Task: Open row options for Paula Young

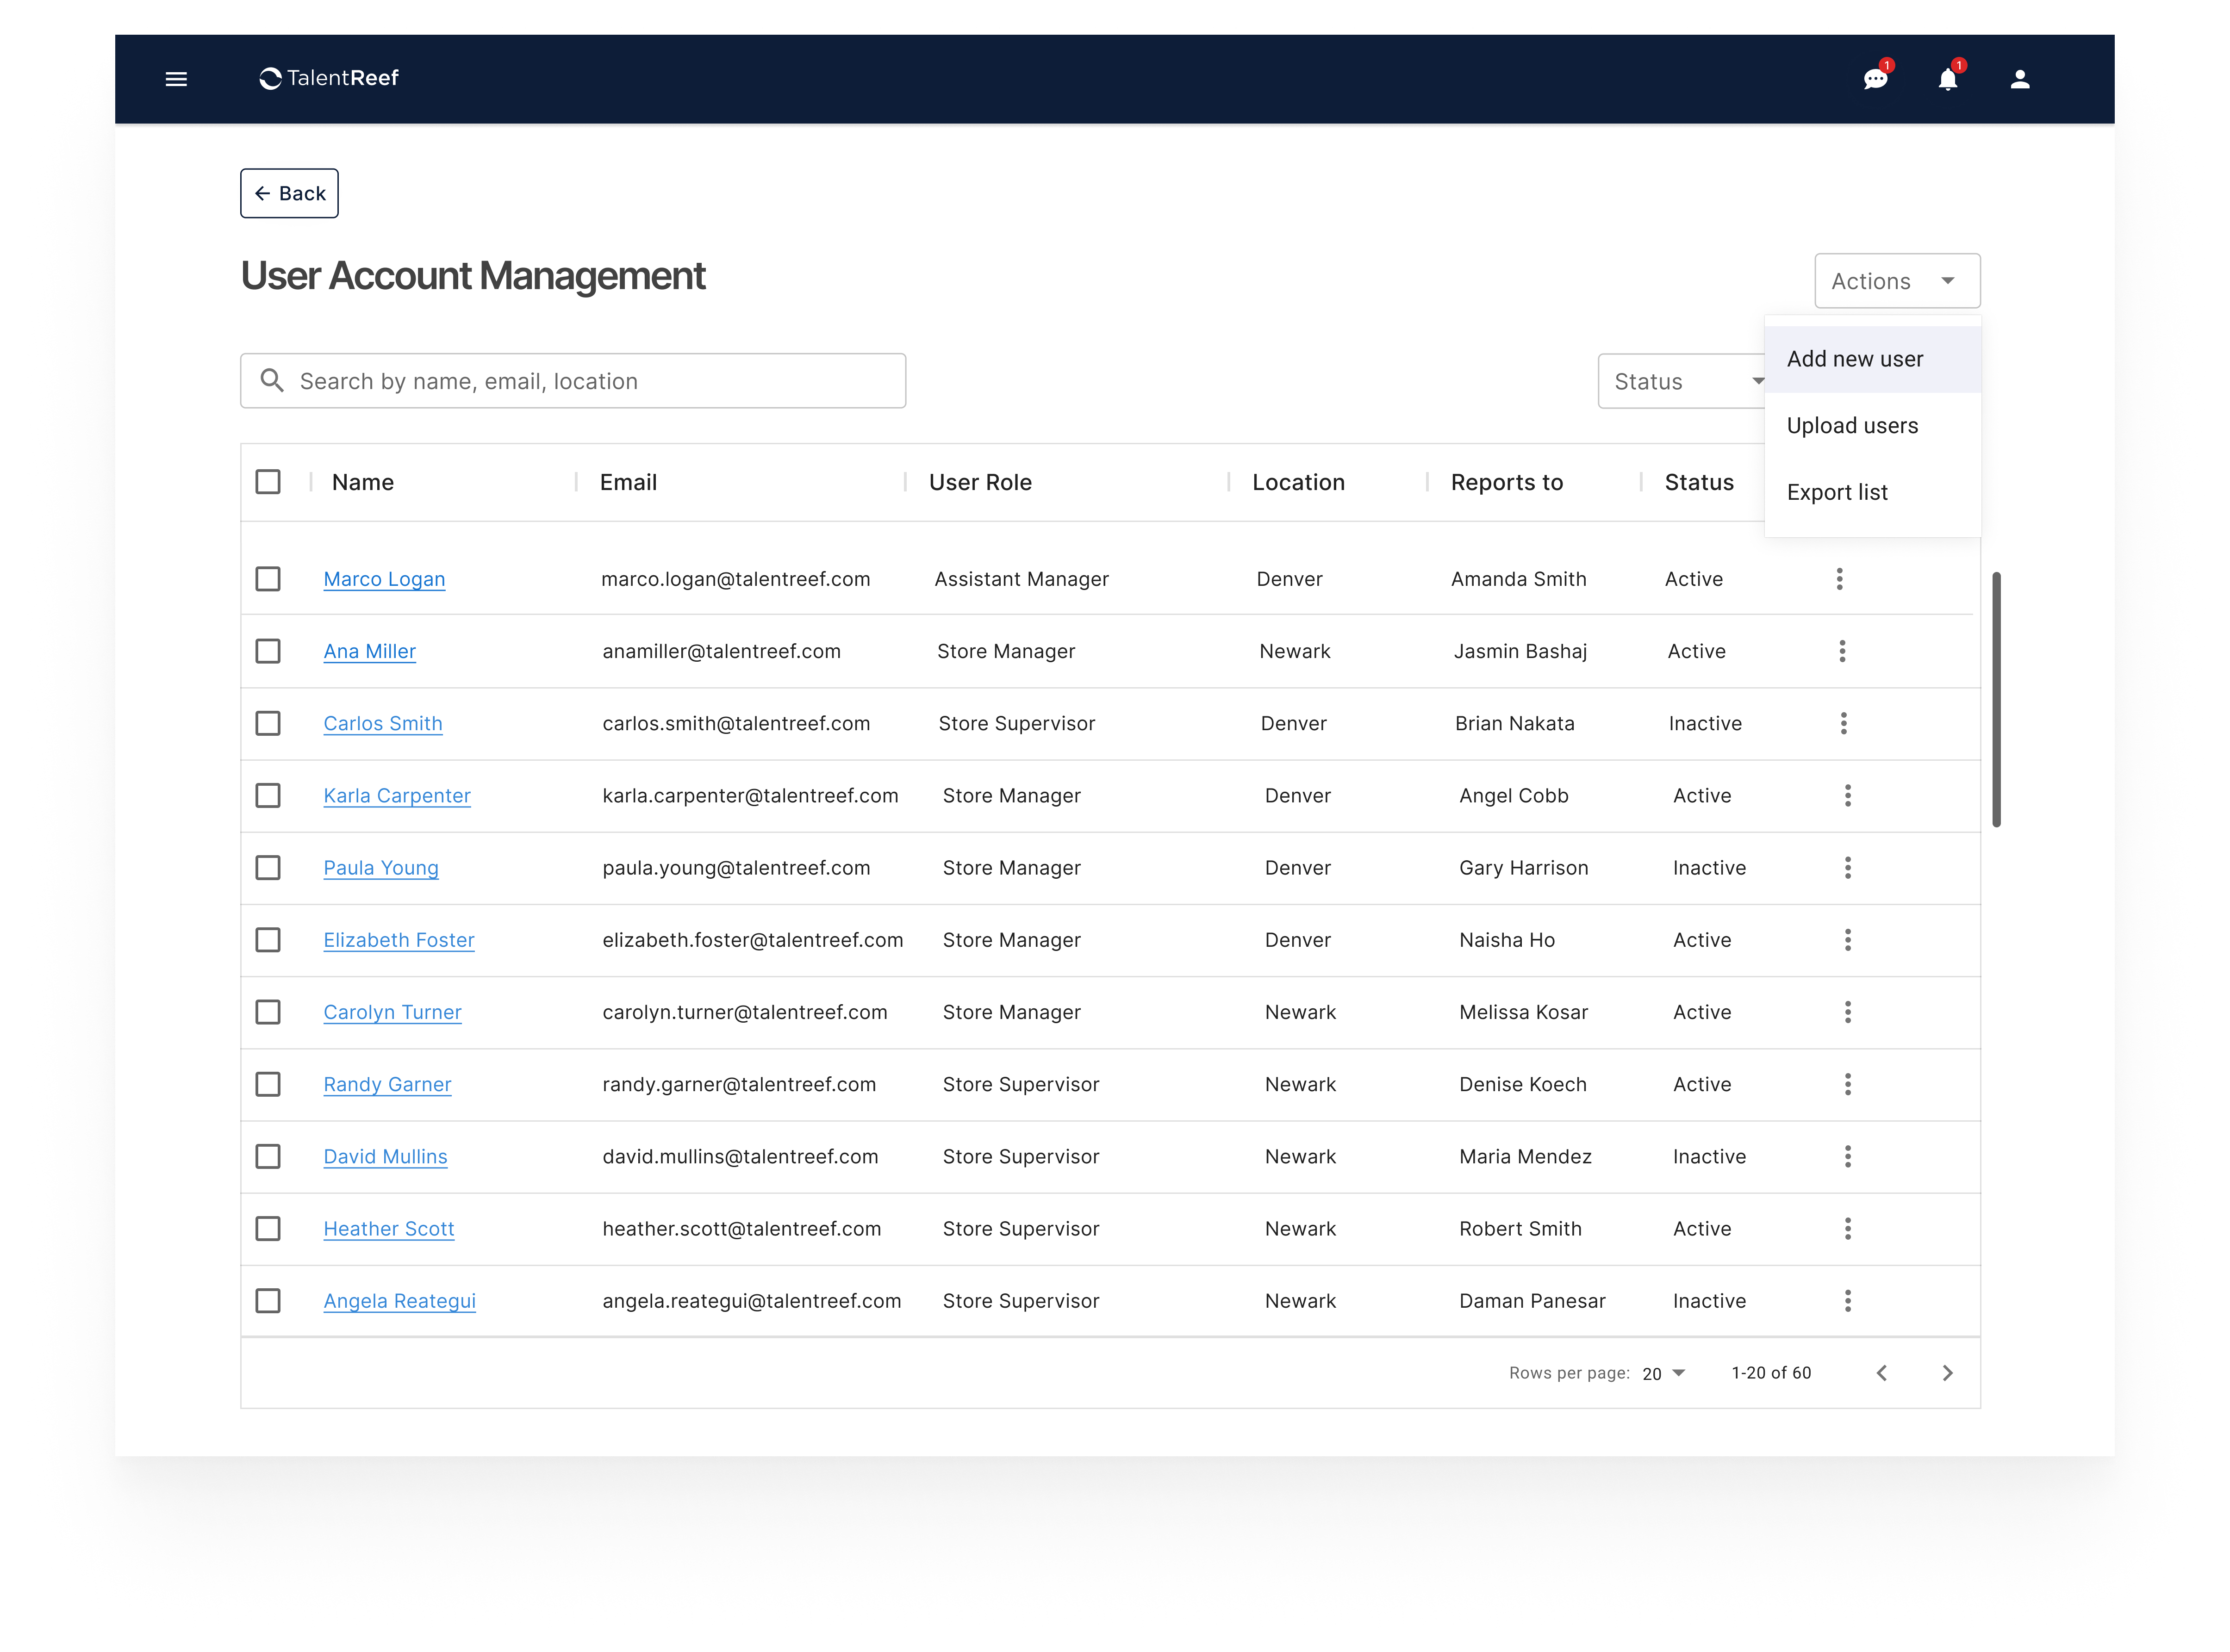Action: (1848, 867)
